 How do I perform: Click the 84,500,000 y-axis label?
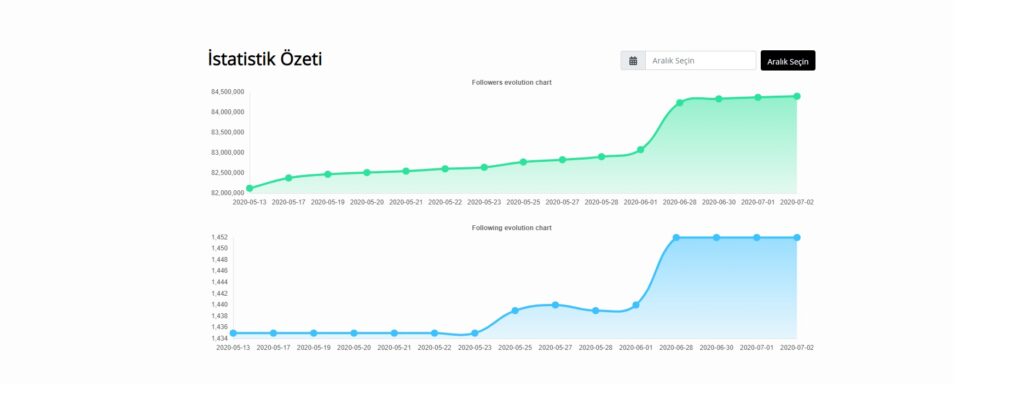(x=227, y=92)
